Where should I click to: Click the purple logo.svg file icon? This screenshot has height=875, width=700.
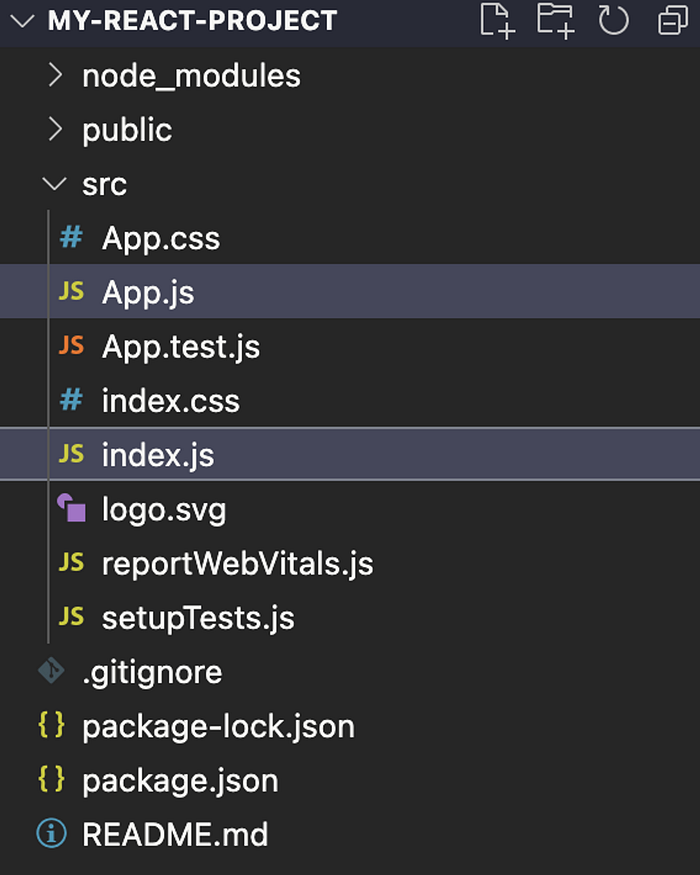(x=71, y=509)
